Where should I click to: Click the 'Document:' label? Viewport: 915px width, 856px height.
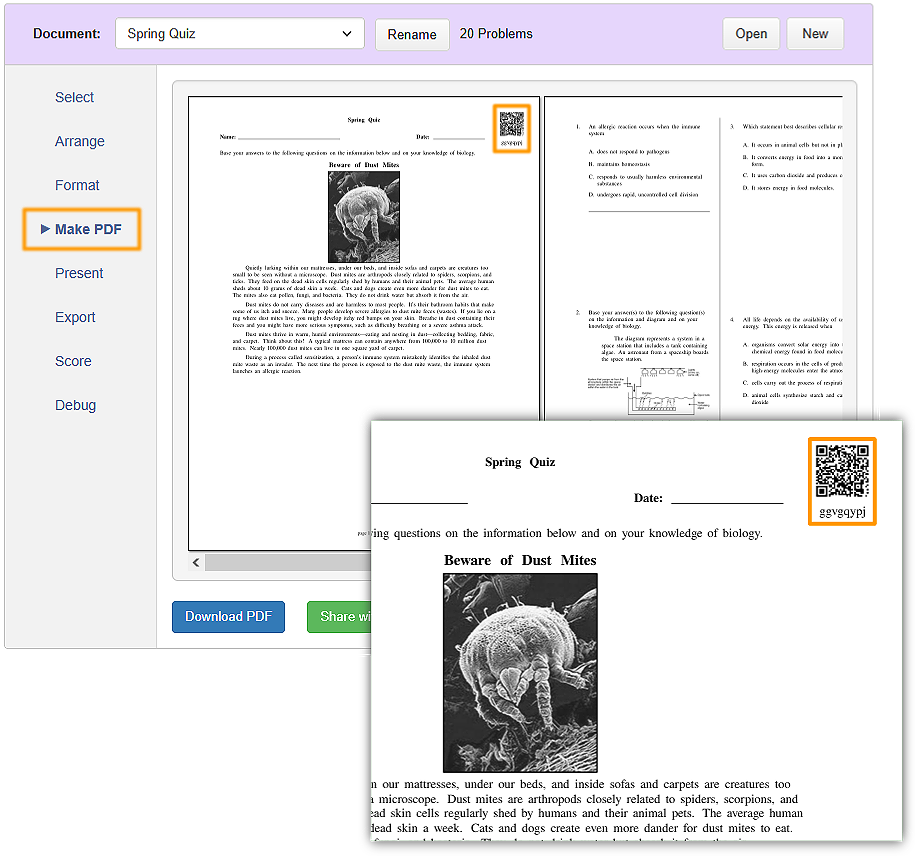(67, 34)
